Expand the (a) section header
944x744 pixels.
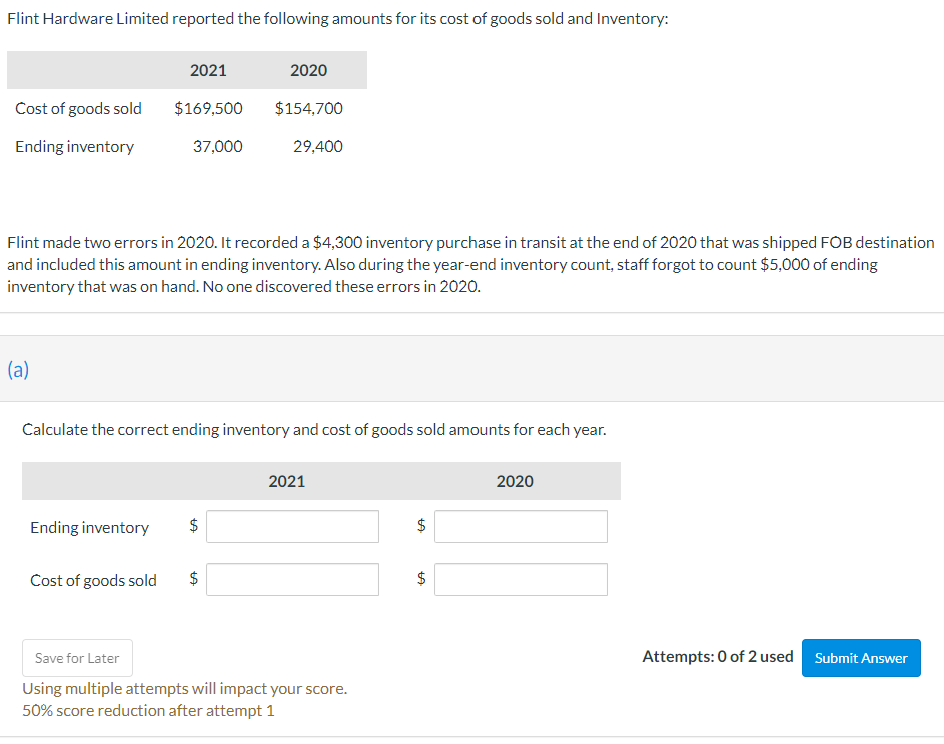pos(18,370)
